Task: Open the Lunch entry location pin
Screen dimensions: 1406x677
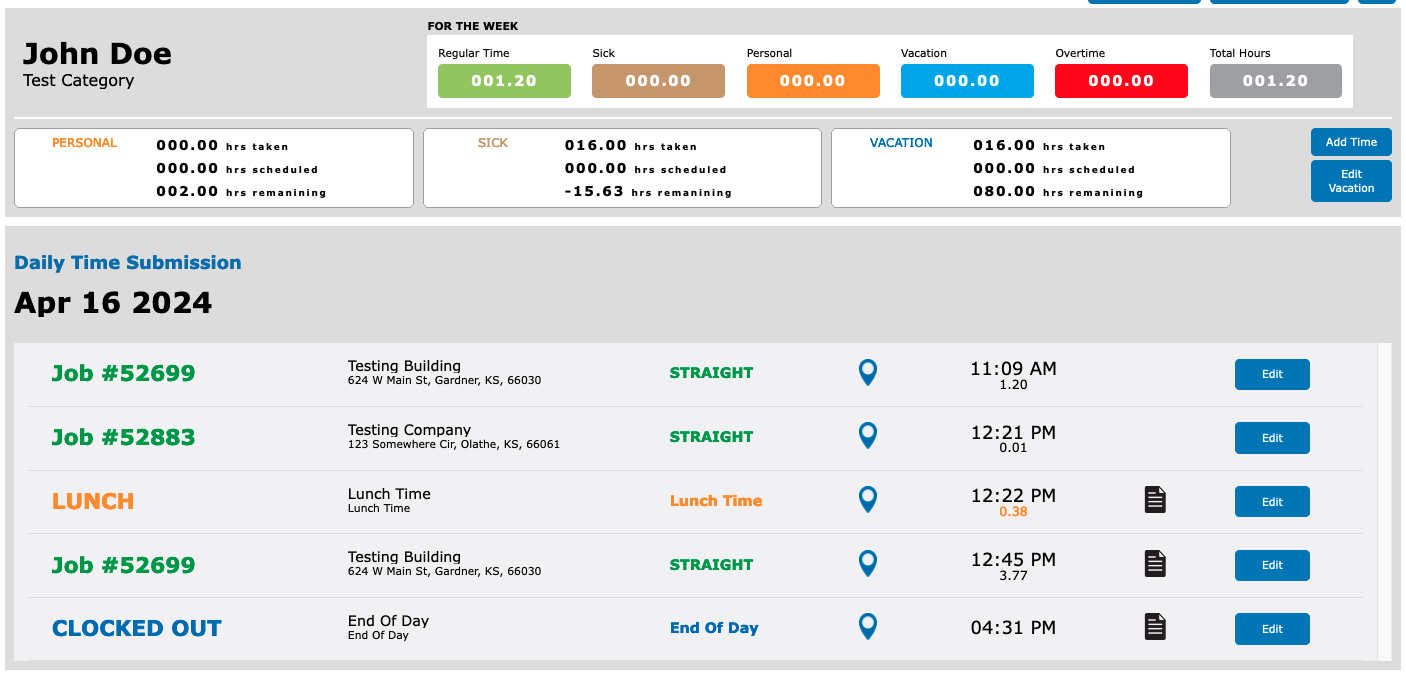Action: [x=868, y=500]
